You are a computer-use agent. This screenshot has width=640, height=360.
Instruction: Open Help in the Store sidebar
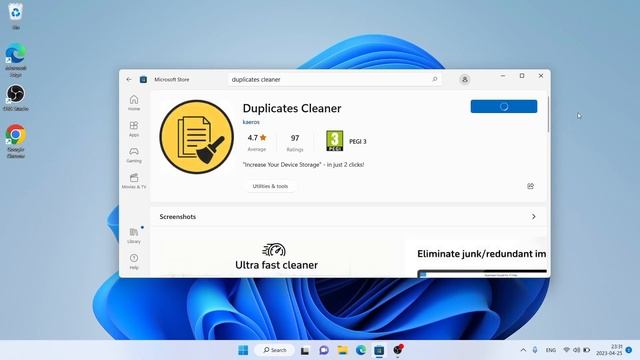coord(134,262)
